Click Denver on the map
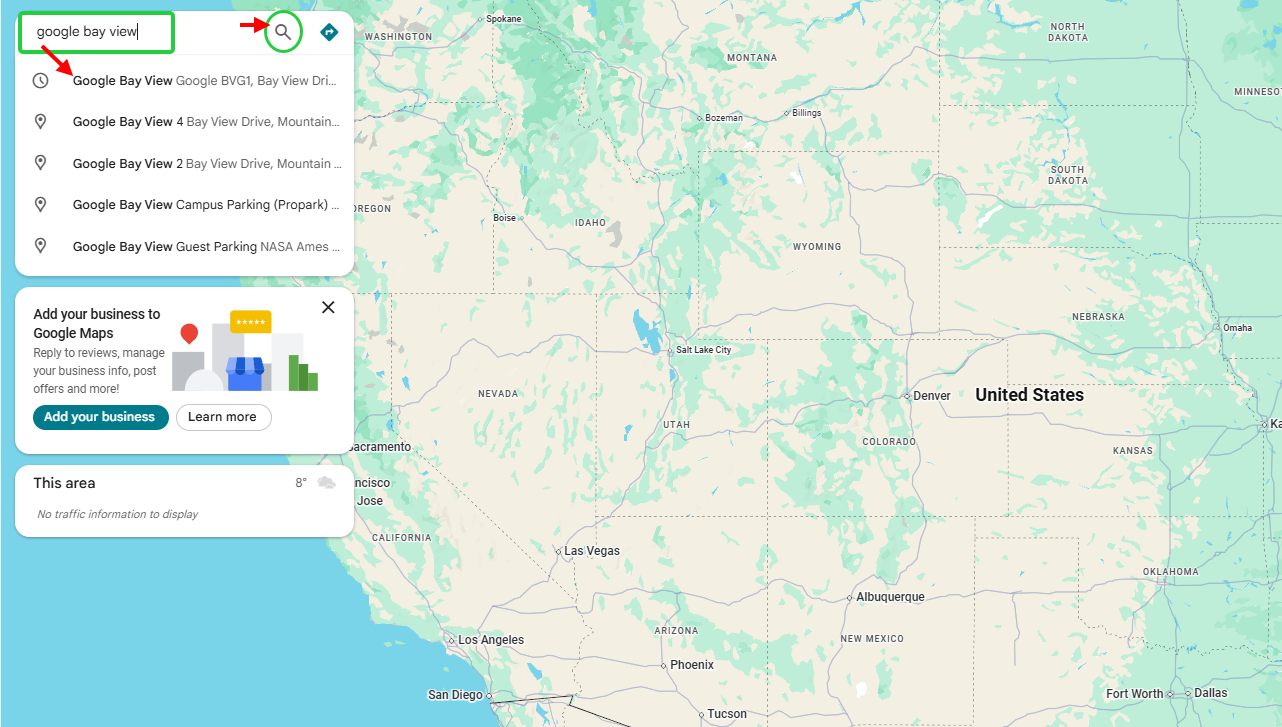This screenshot has height=727, width=1282. 930,395
